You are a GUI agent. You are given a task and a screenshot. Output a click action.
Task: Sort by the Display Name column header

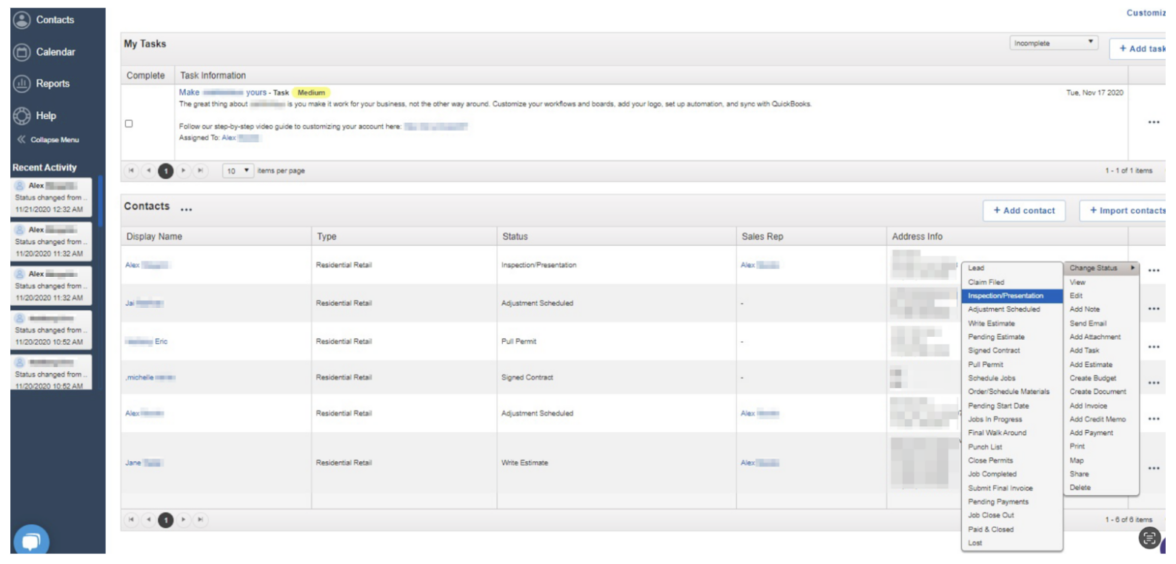point(154,237)
